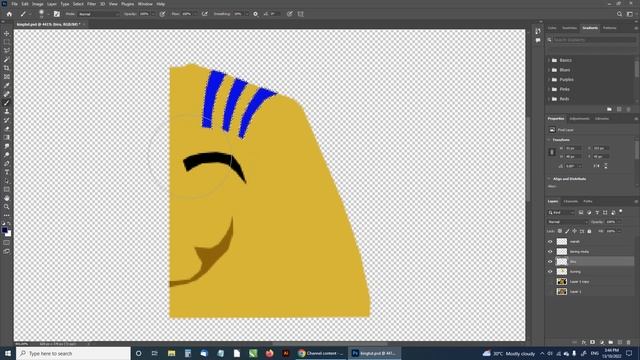
Task: Expand the Basics gradient folder
Action: [549, 60]
